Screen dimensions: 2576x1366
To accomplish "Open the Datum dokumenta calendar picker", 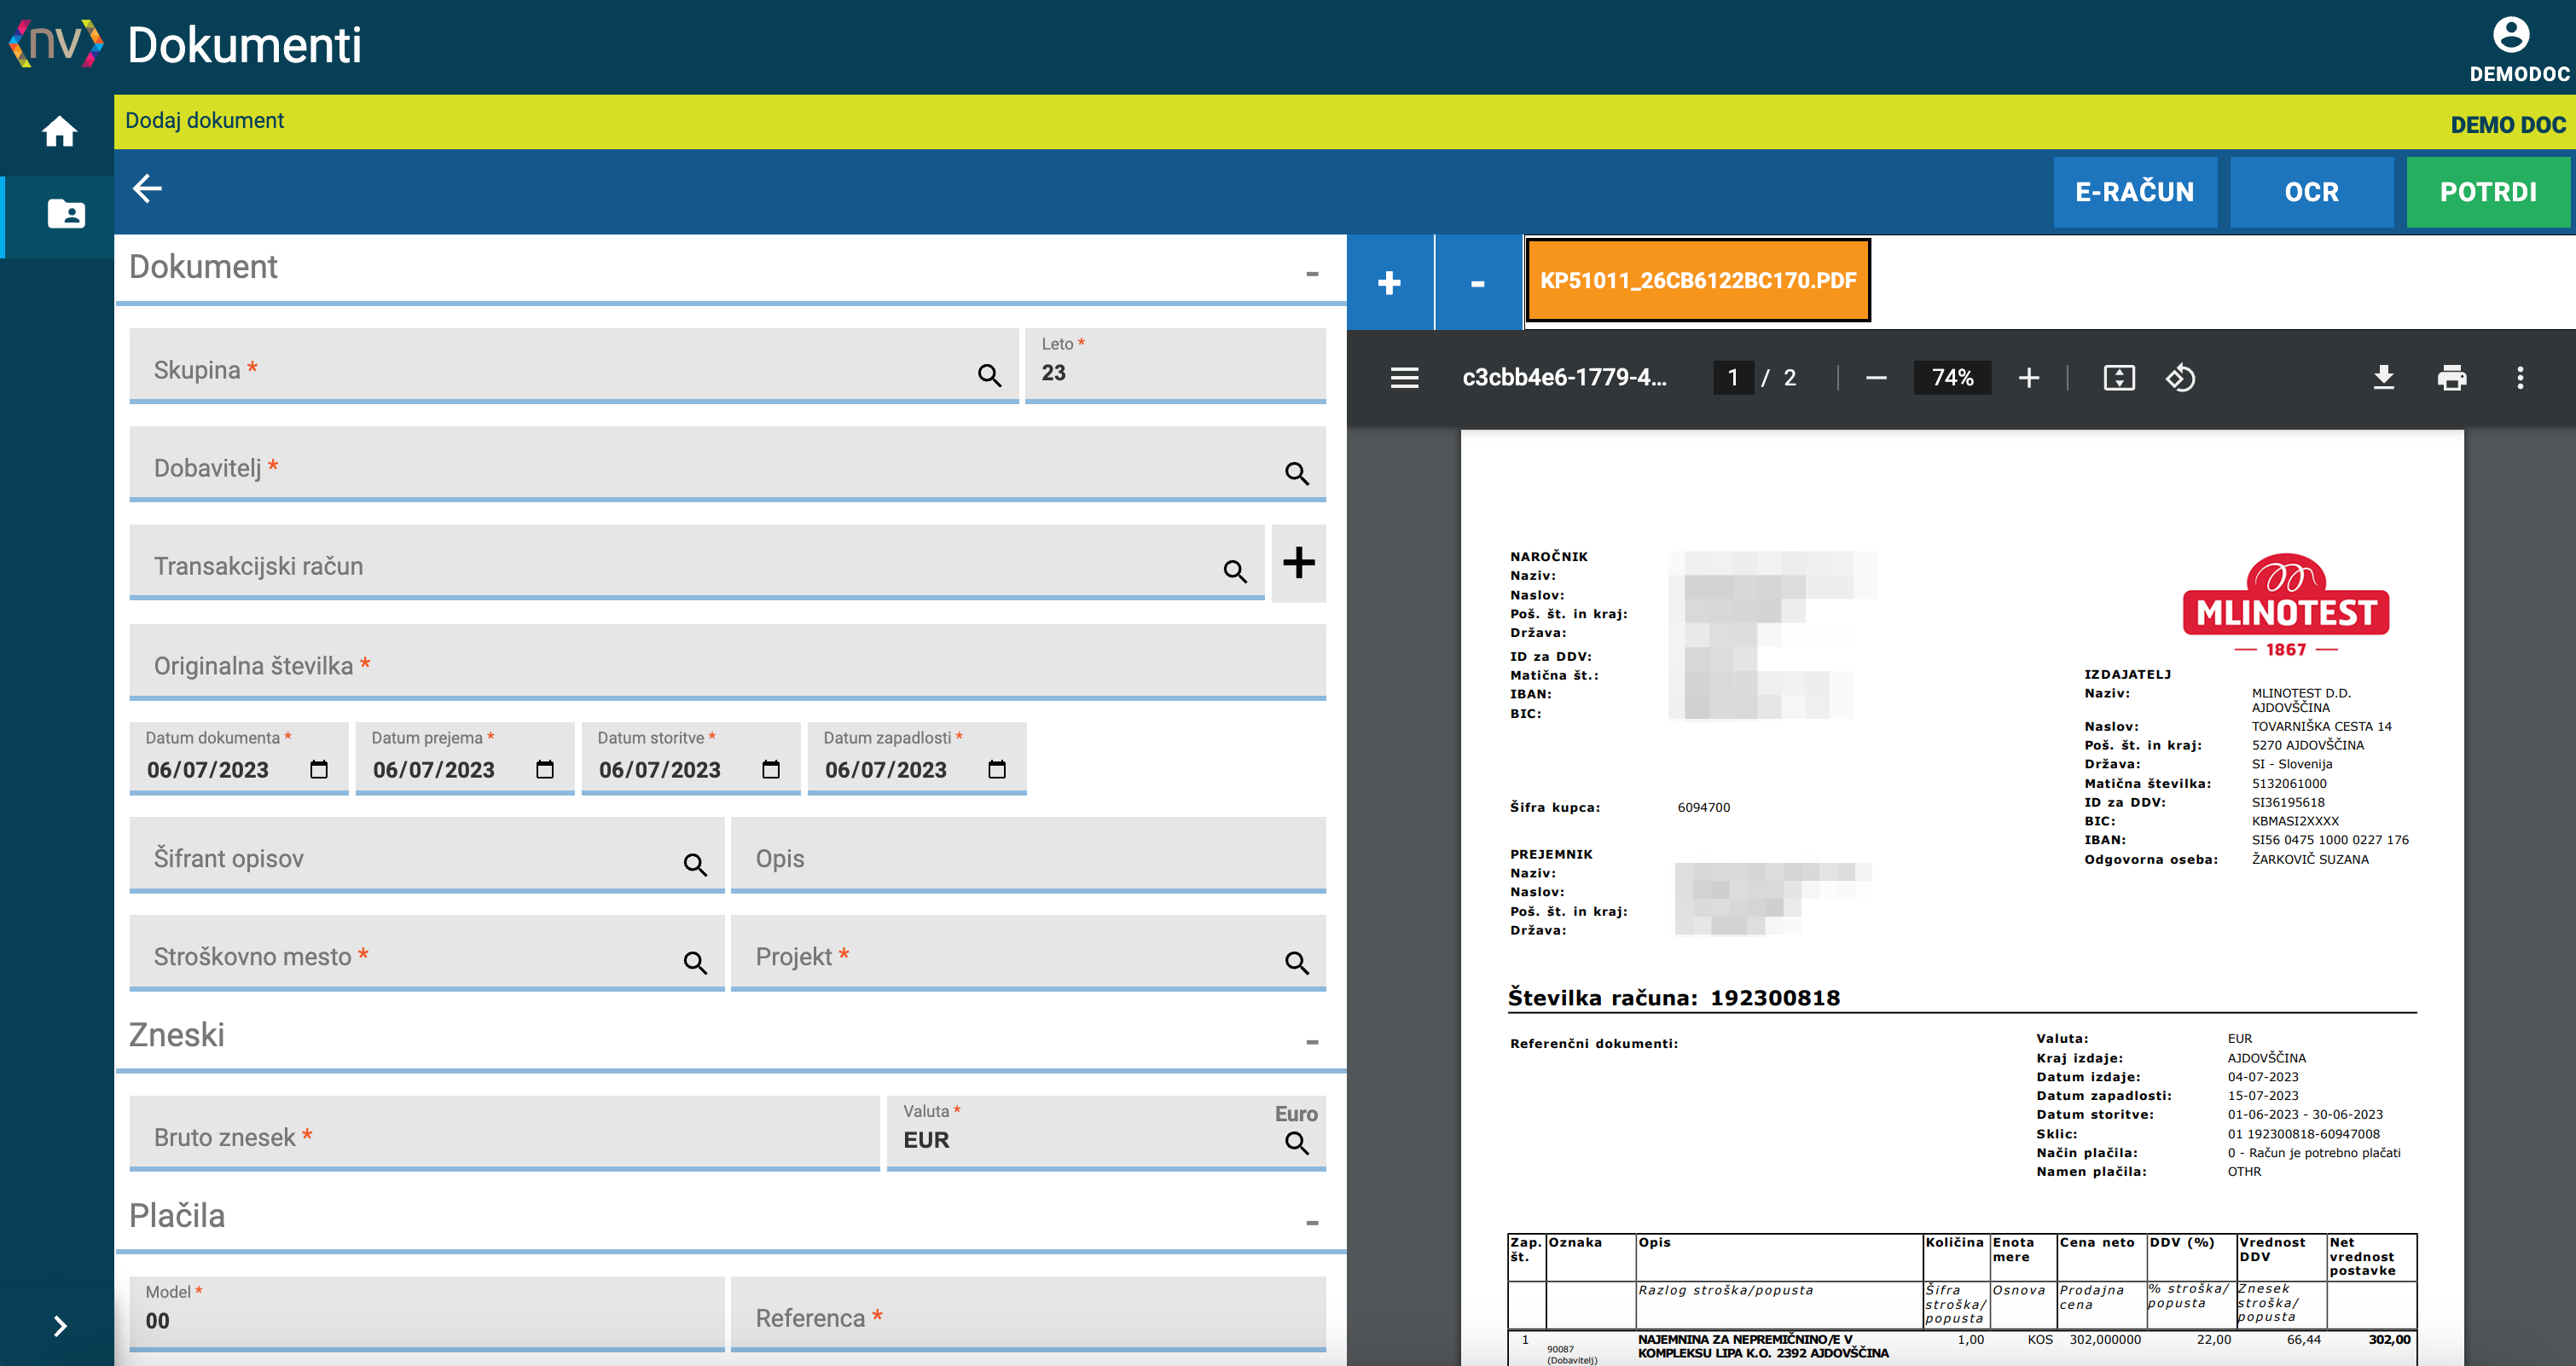I will point(319,769).
